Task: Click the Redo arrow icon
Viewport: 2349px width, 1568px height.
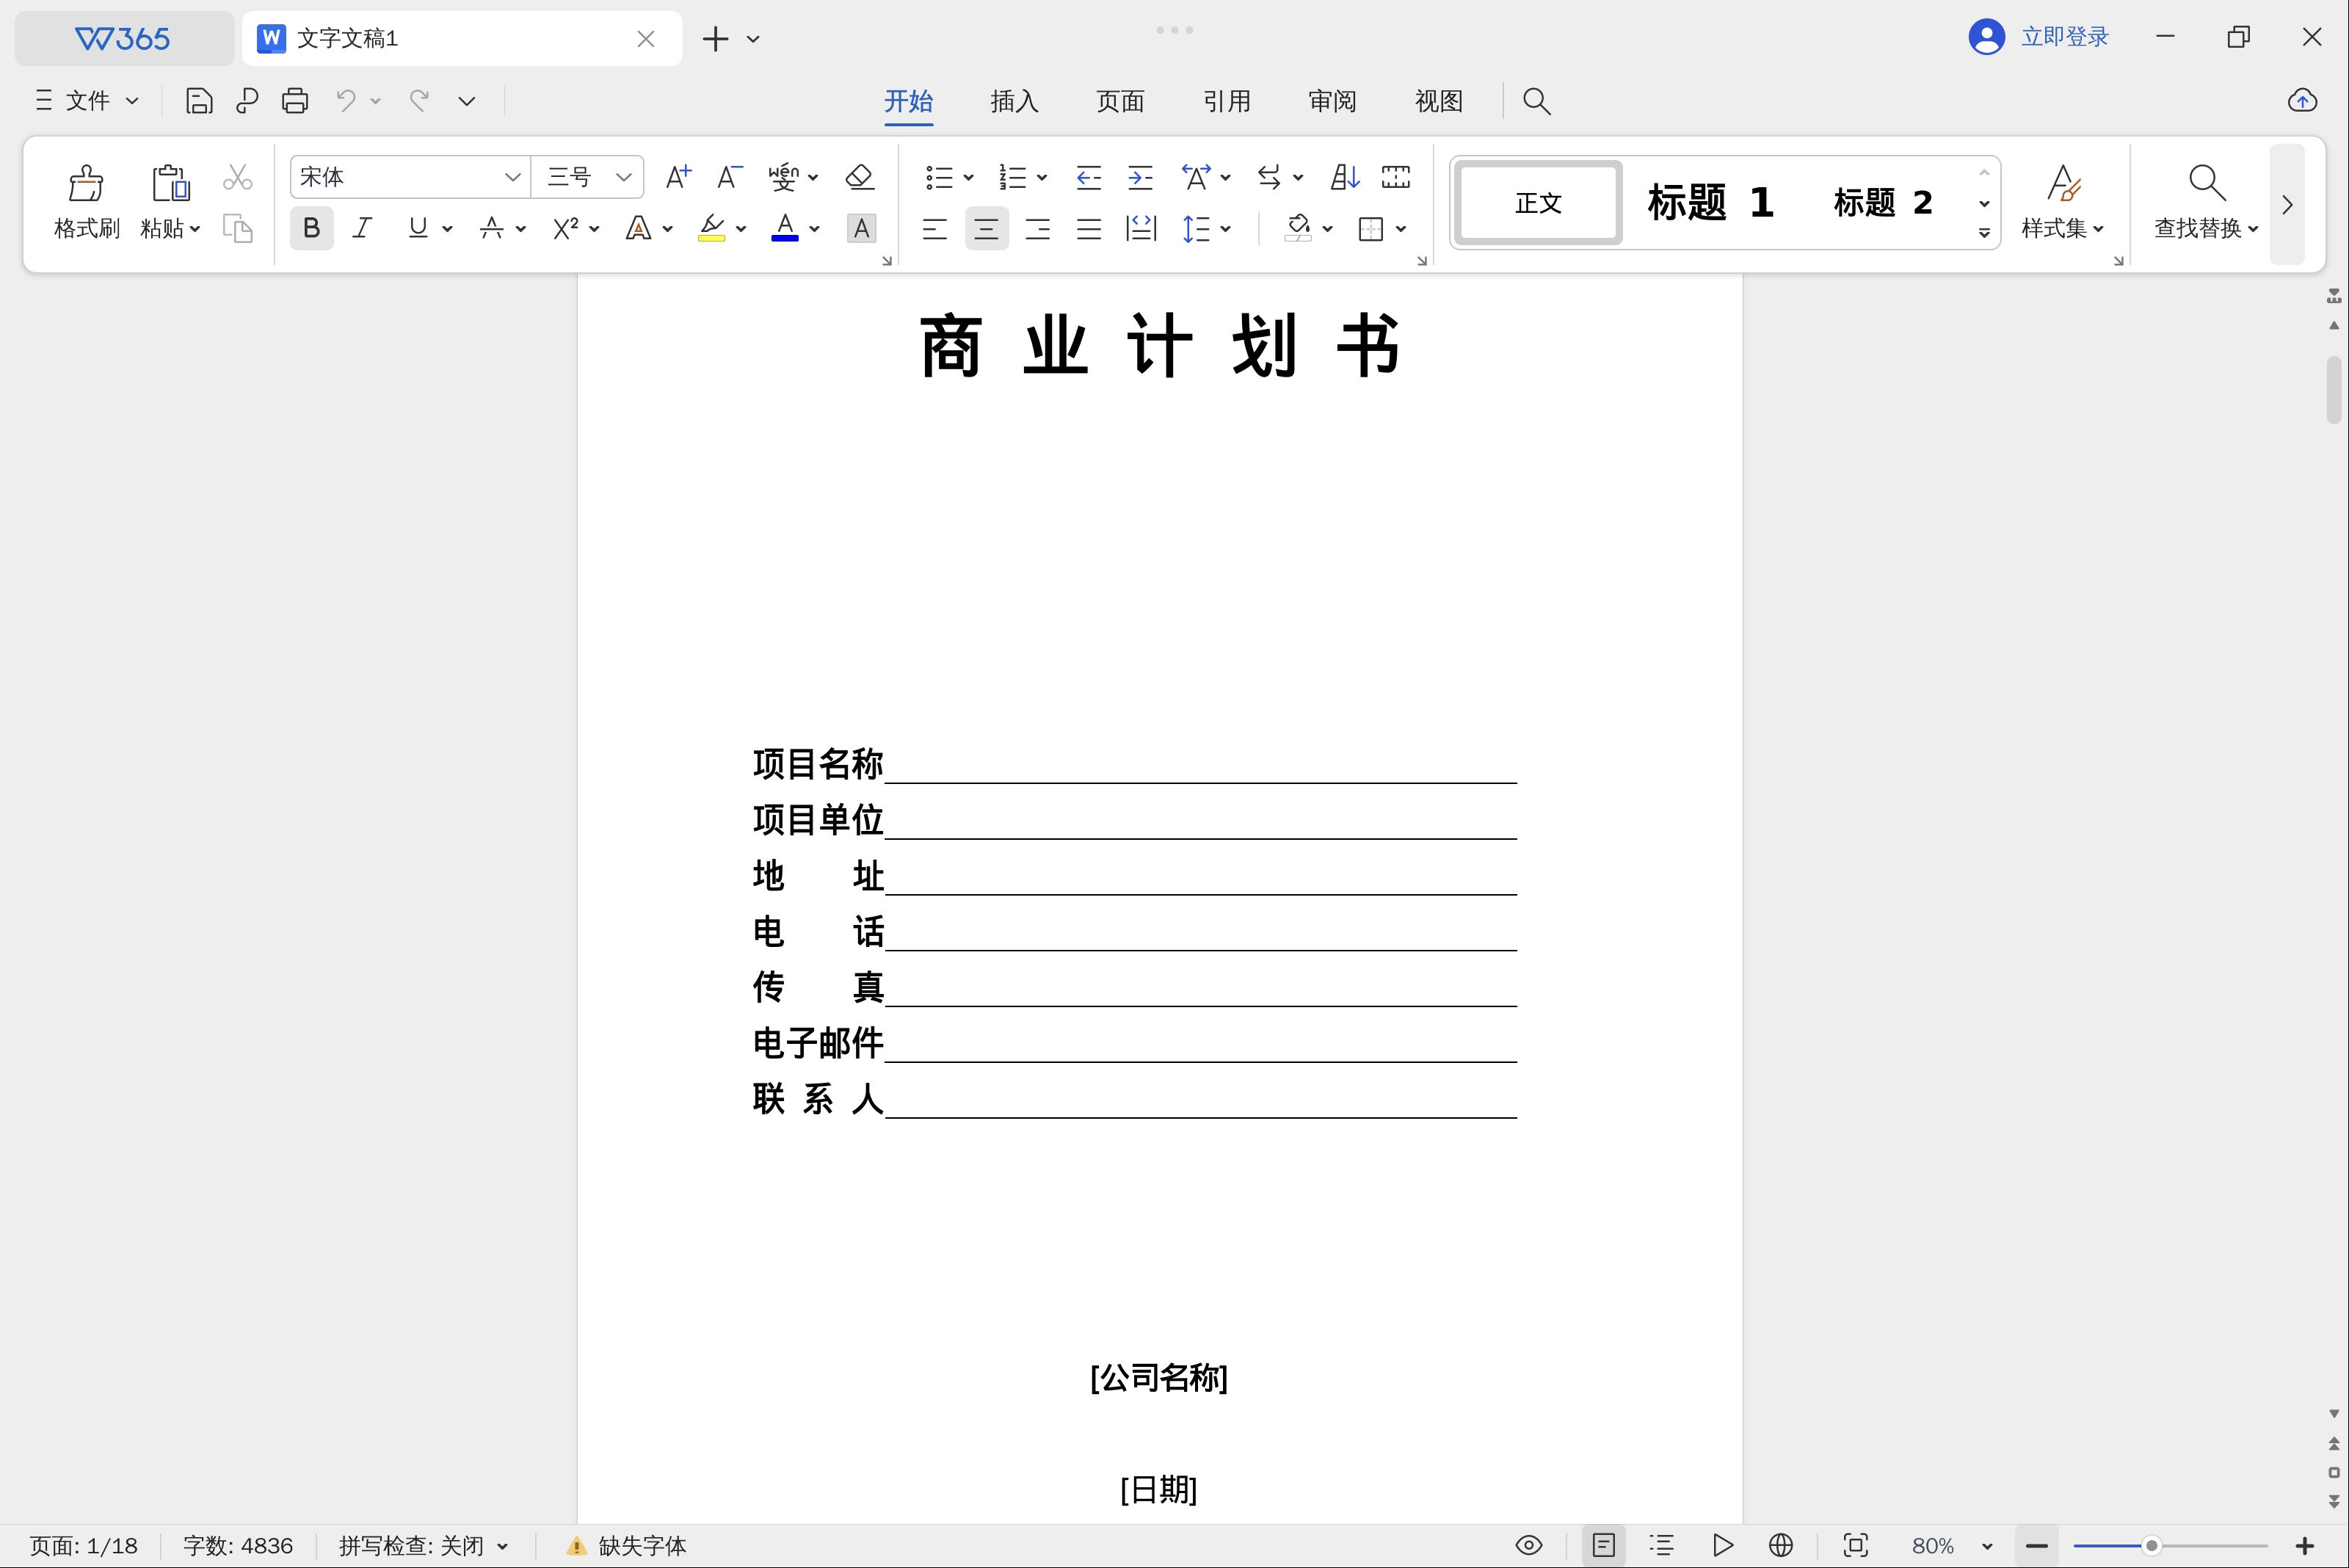Action: [x=419, y=100]
